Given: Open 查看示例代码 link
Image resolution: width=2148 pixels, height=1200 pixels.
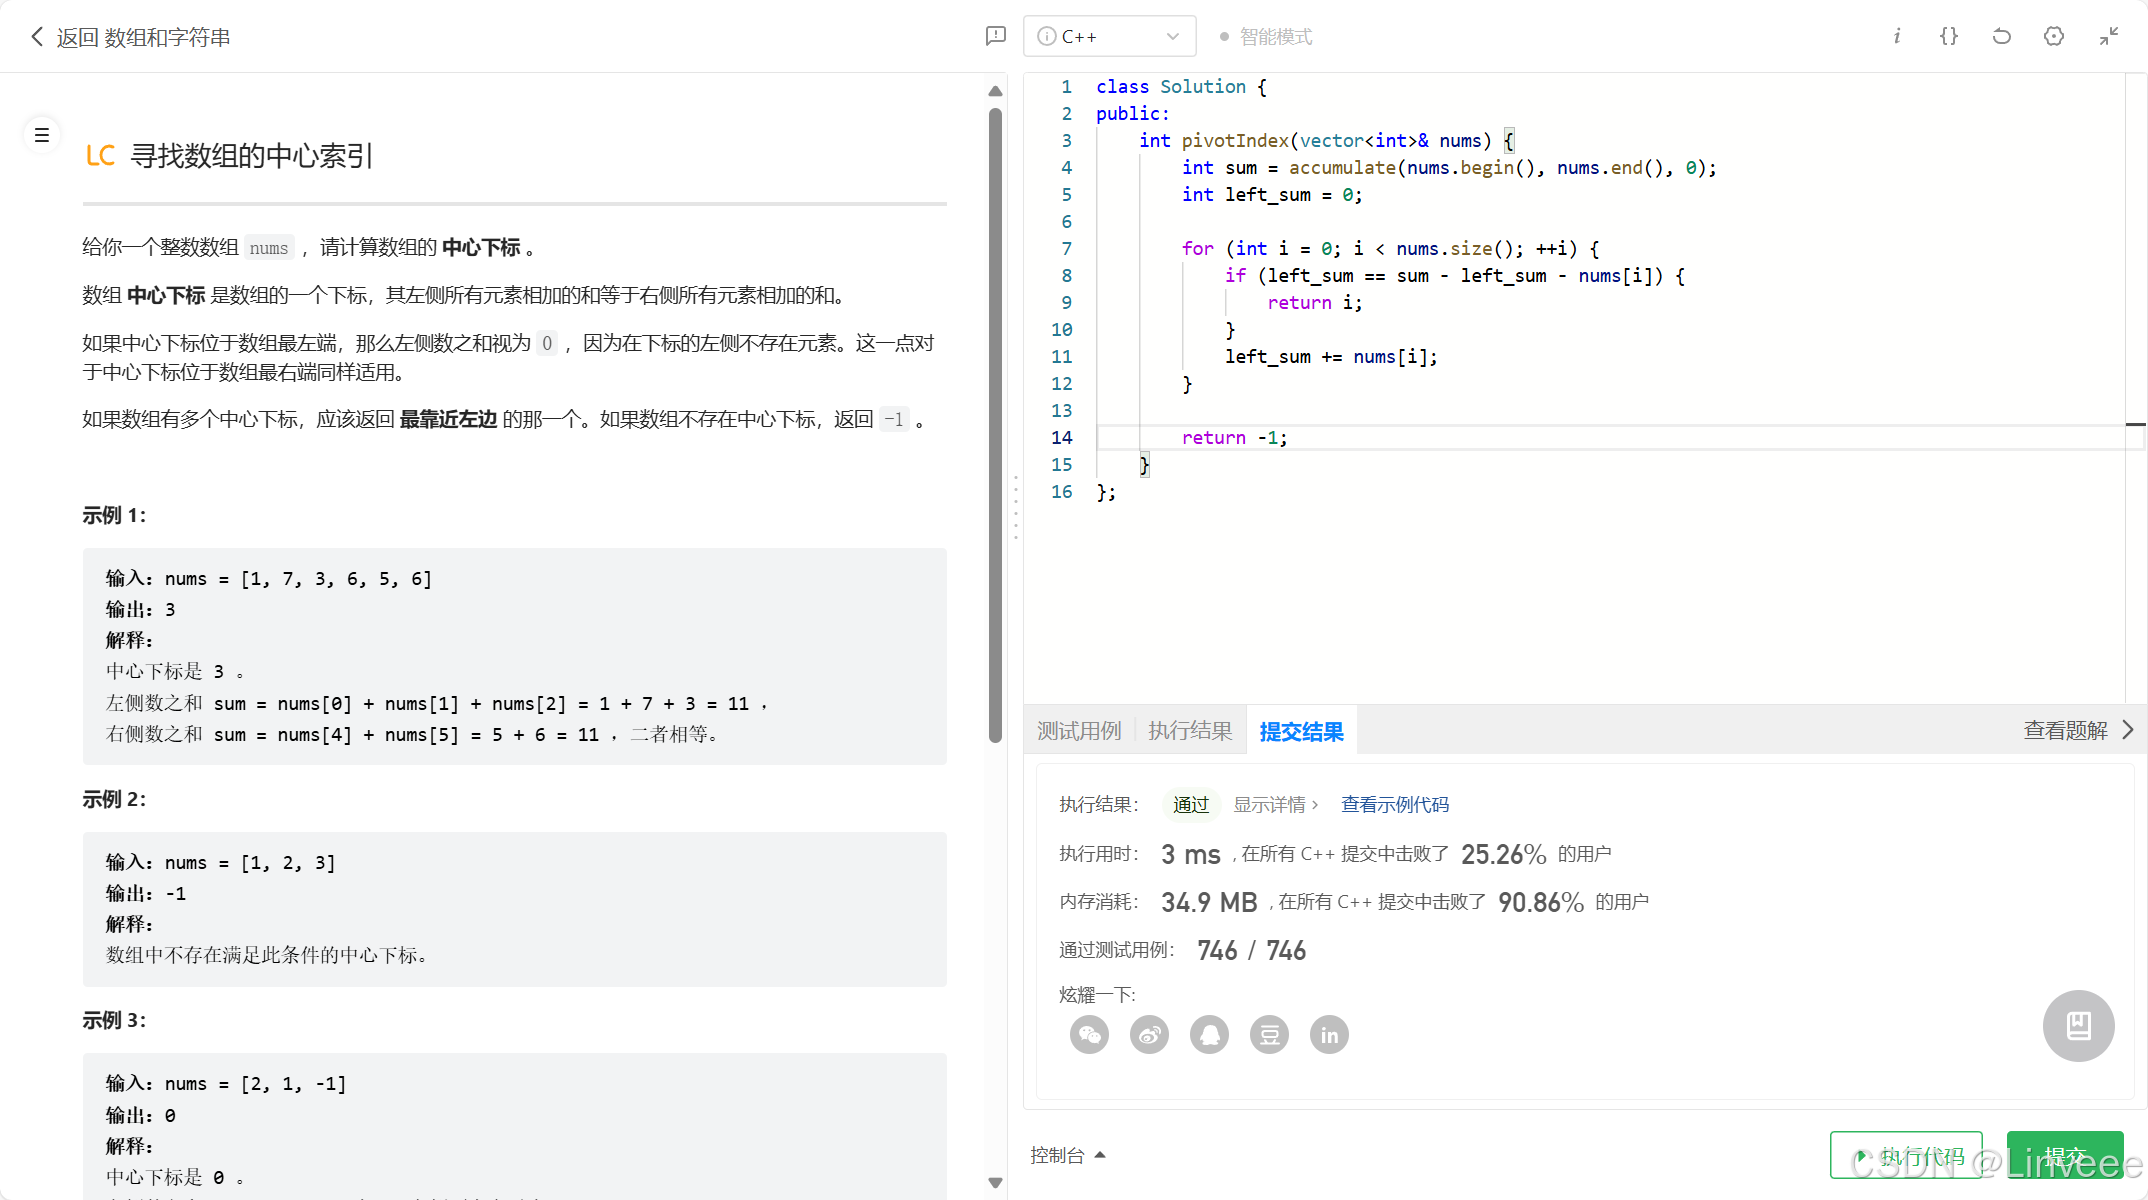Looking at the screenshot, I should click(1395, 805).
